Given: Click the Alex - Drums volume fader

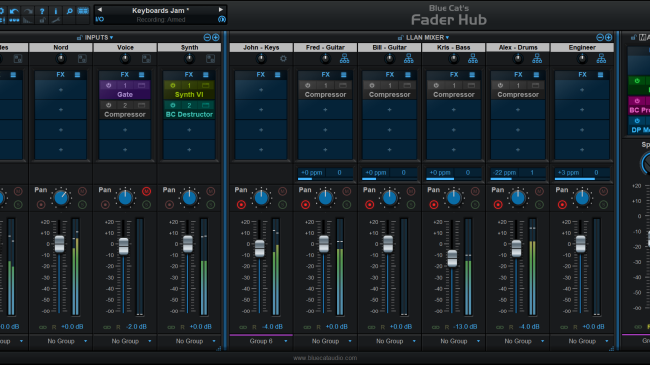Looking at the screenshot, I should (x=517, y=248).
